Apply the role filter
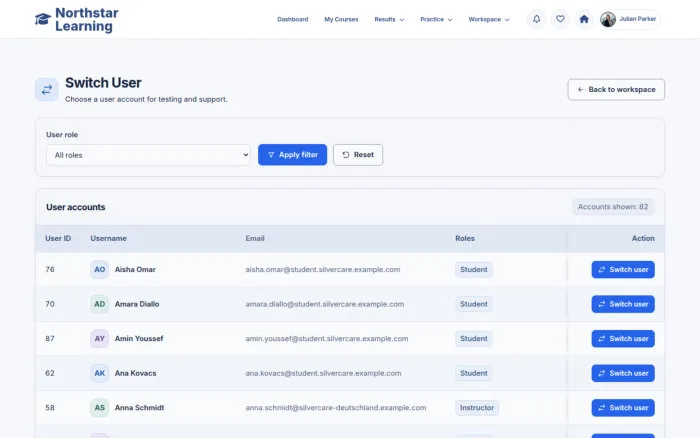The height and width of the screenshot is (438, 700). pos(292,155)
